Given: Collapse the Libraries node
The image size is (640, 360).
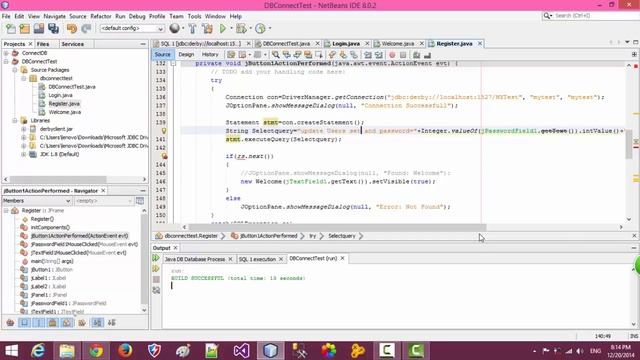Looking at the screenshot, I should tap(15, 120).
